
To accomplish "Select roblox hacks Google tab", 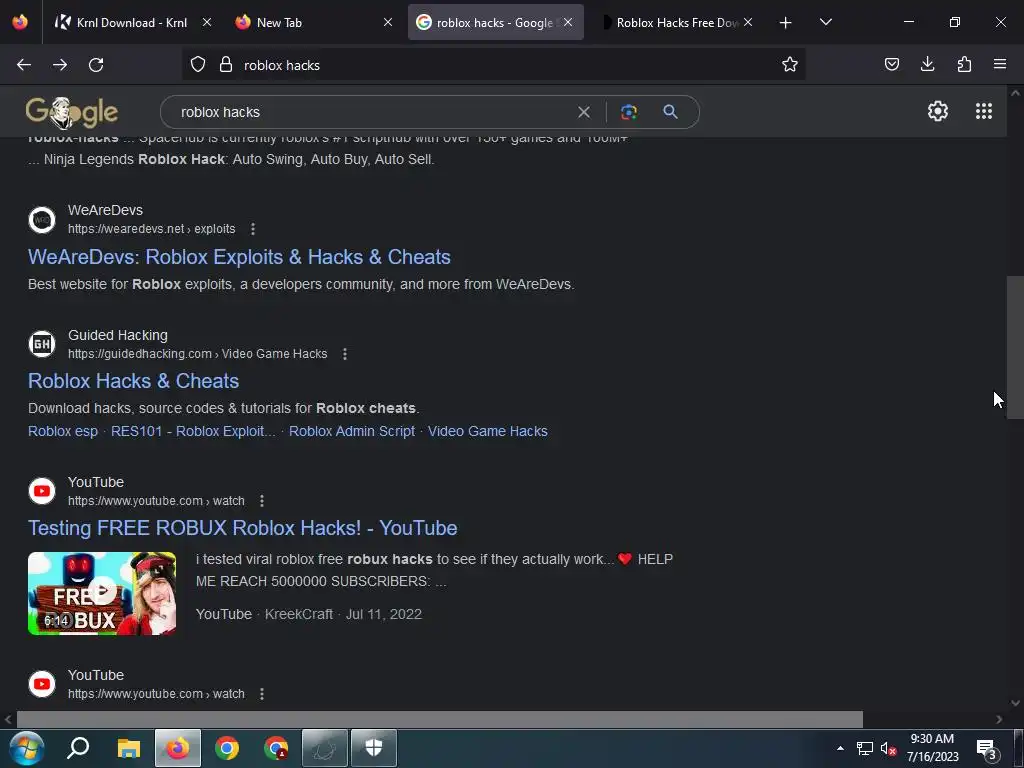I will tap(496, 23).
